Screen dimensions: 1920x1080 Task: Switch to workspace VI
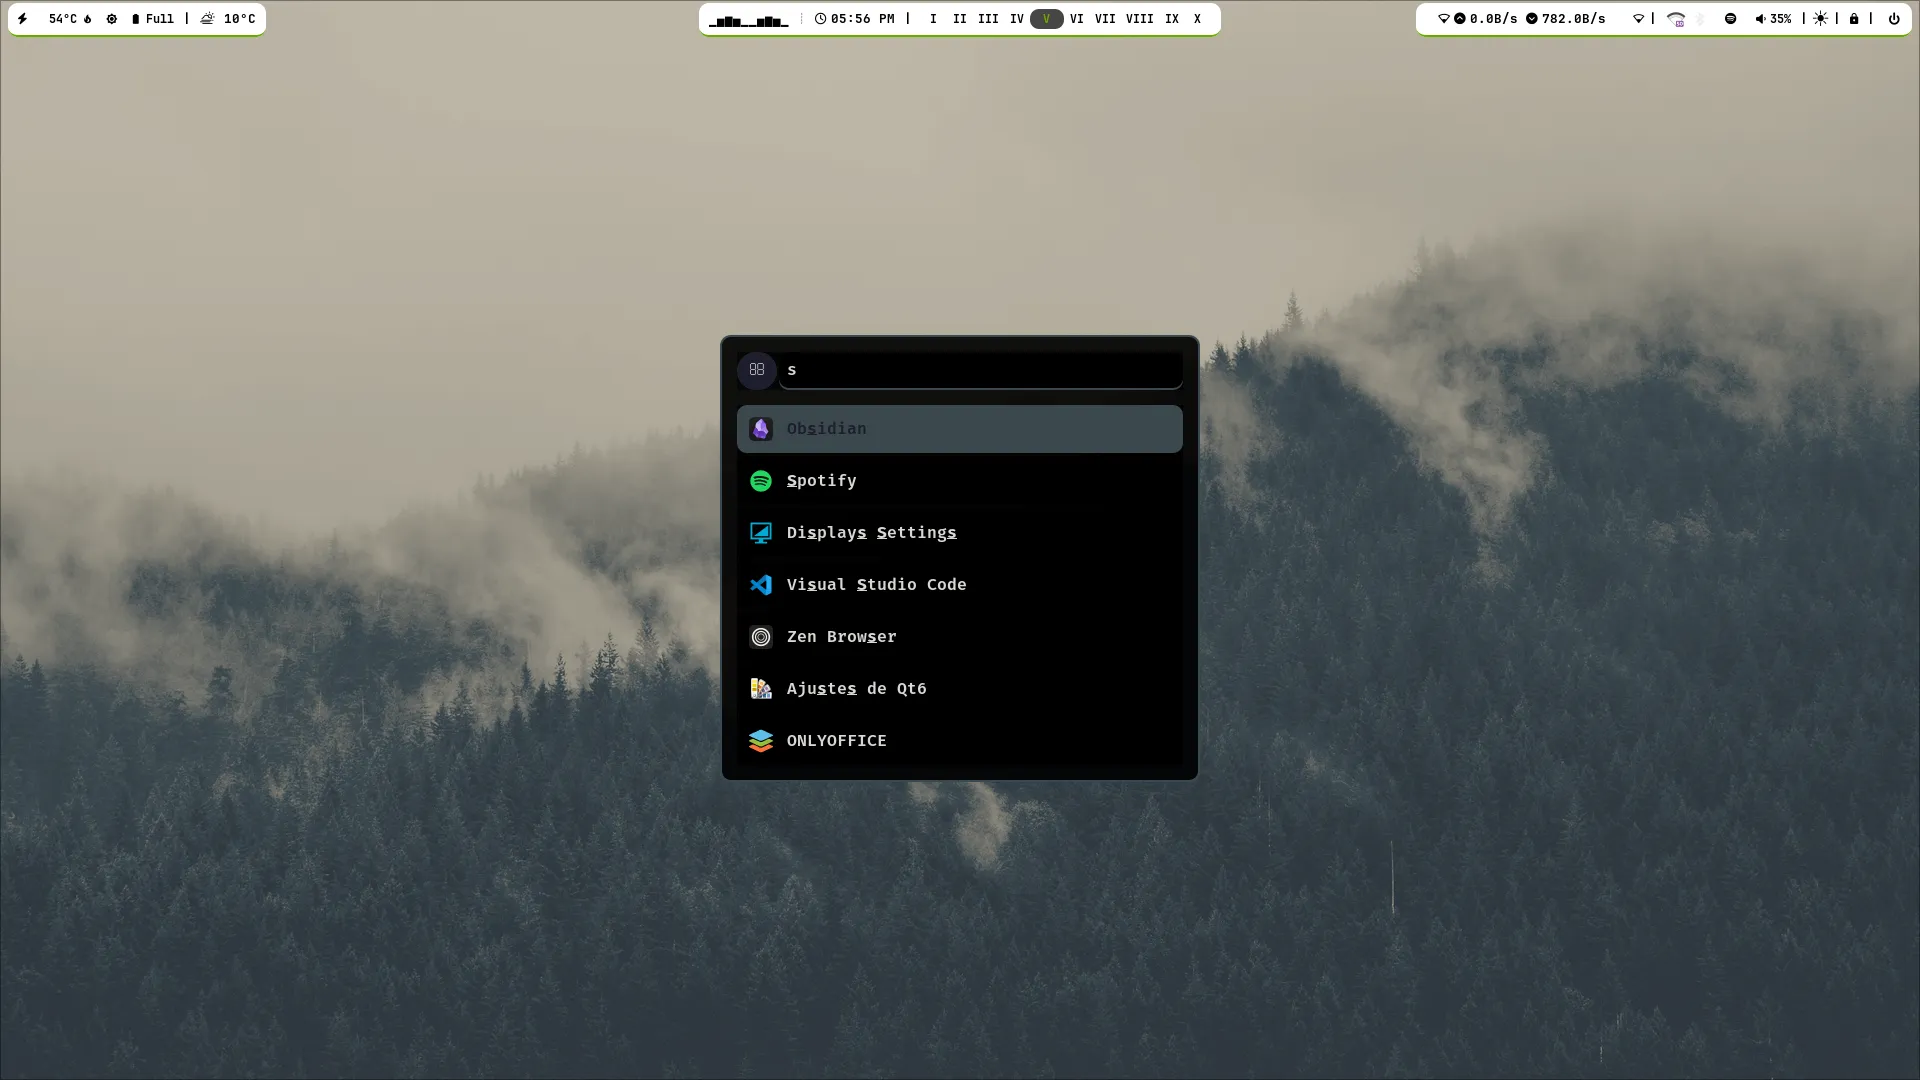pos(1076,19)
